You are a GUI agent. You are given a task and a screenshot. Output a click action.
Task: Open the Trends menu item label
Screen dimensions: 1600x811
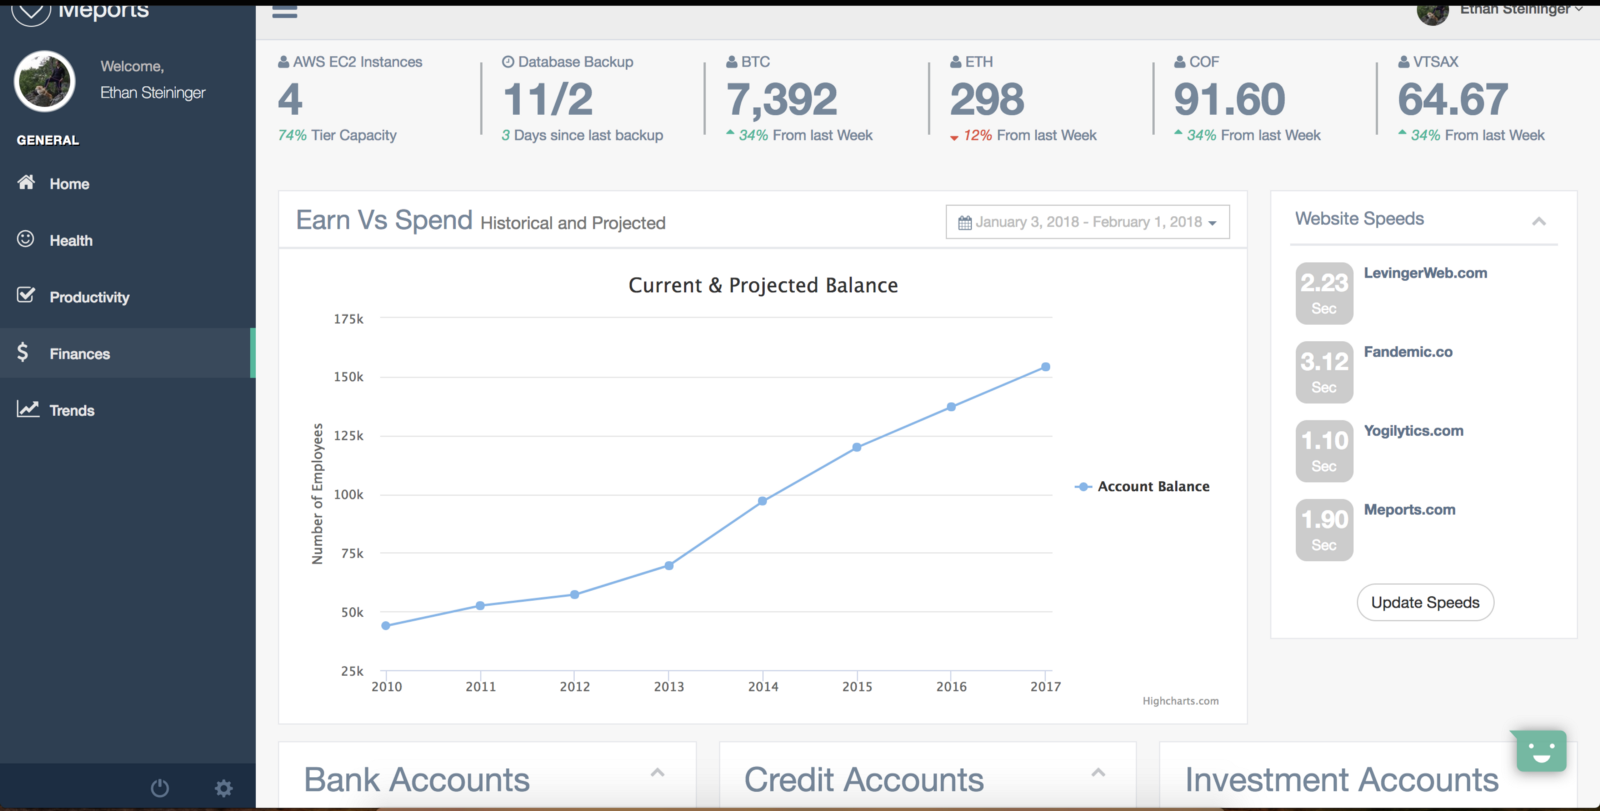[72, 411]
